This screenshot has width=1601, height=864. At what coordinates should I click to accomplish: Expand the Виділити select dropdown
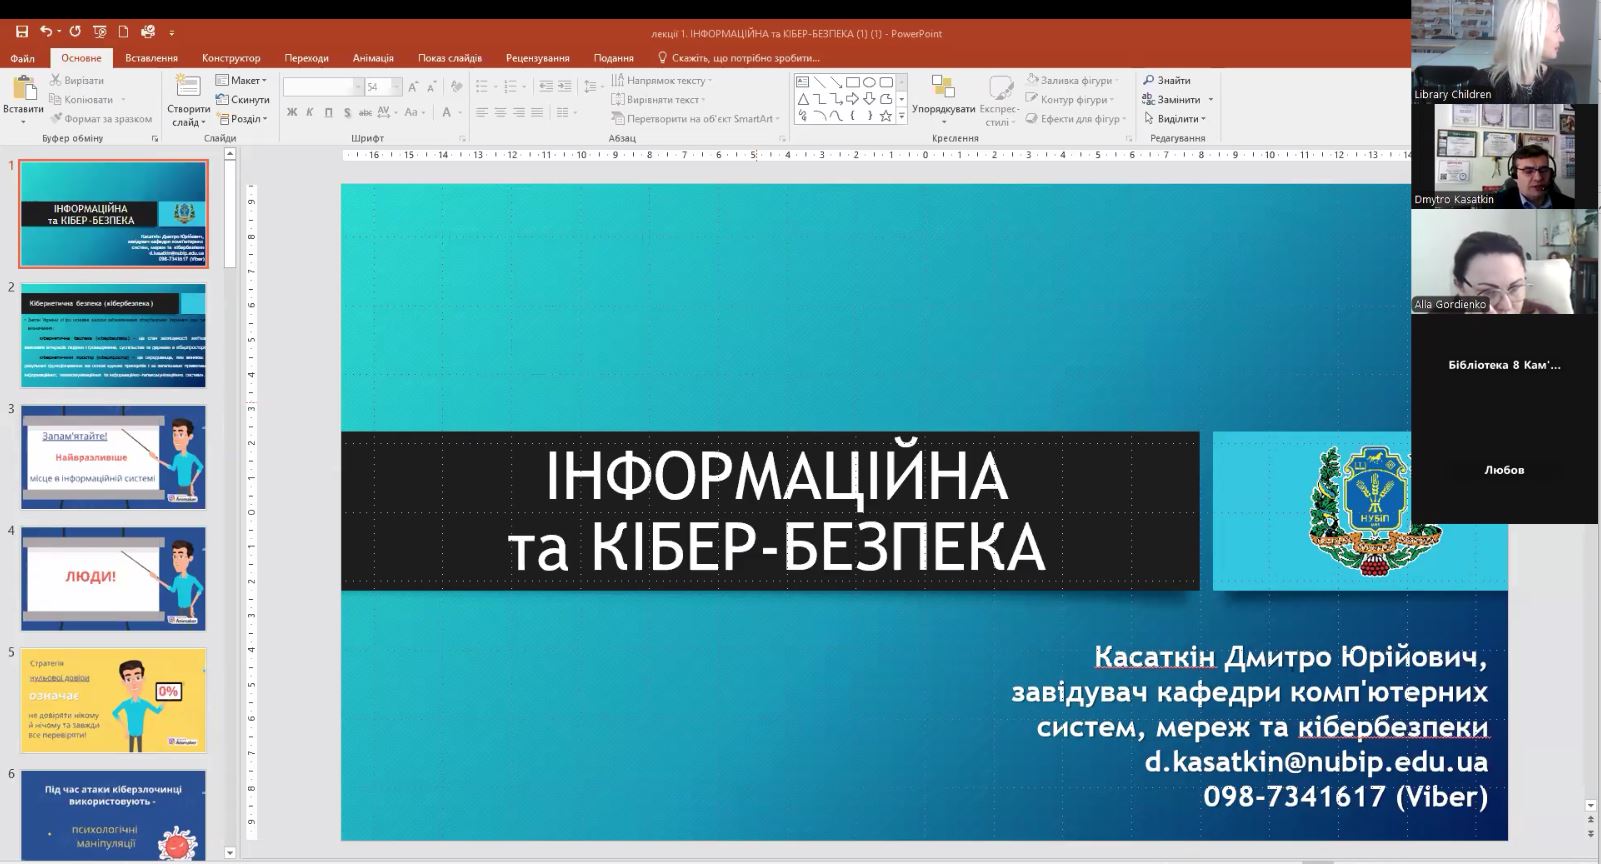(x=1179, y=119)
